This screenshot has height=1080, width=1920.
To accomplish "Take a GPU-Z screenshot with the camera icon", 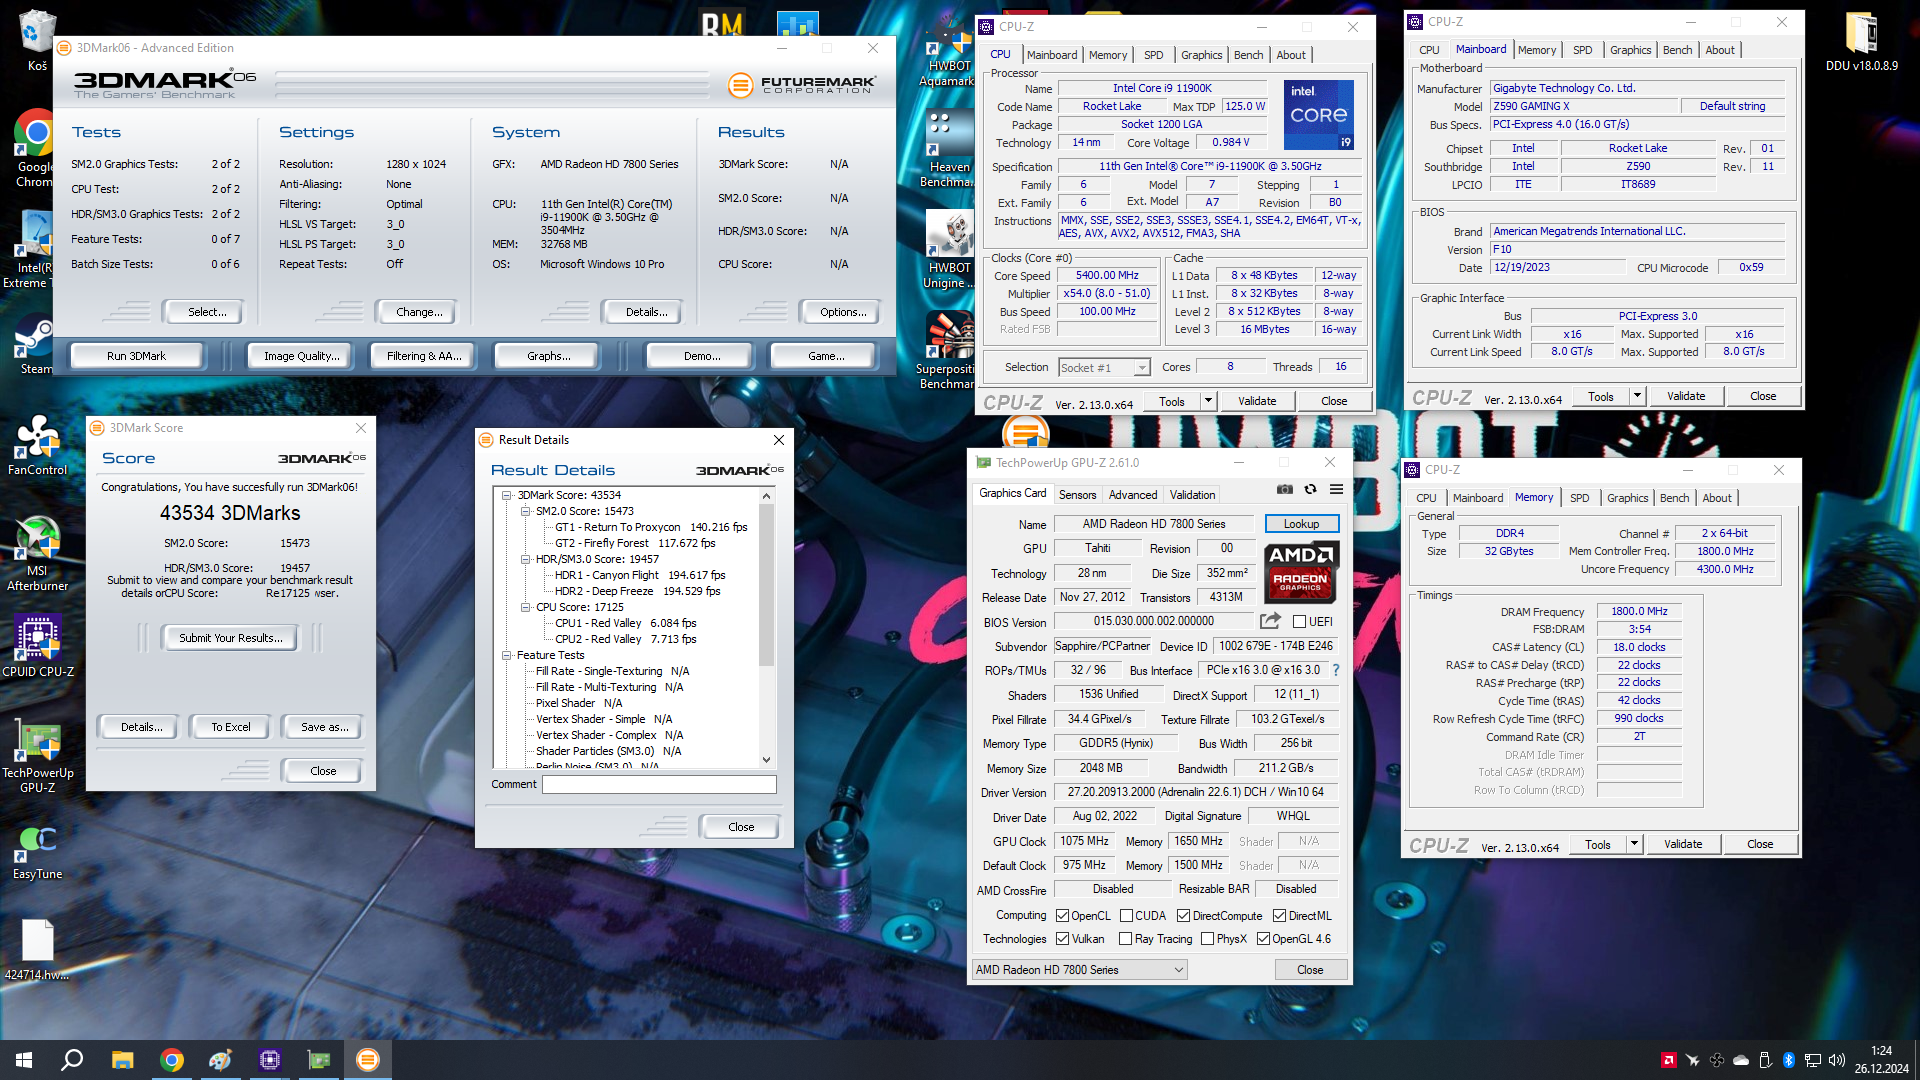I will [x=1284, y=489].
